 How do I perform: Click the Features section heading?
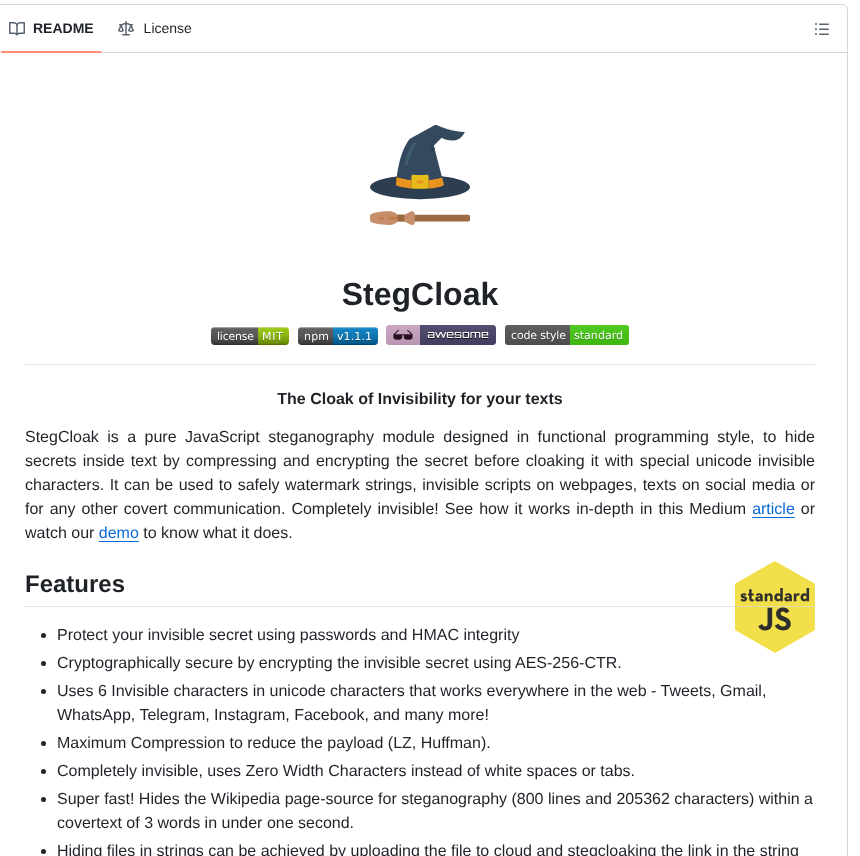pos(74,584)
